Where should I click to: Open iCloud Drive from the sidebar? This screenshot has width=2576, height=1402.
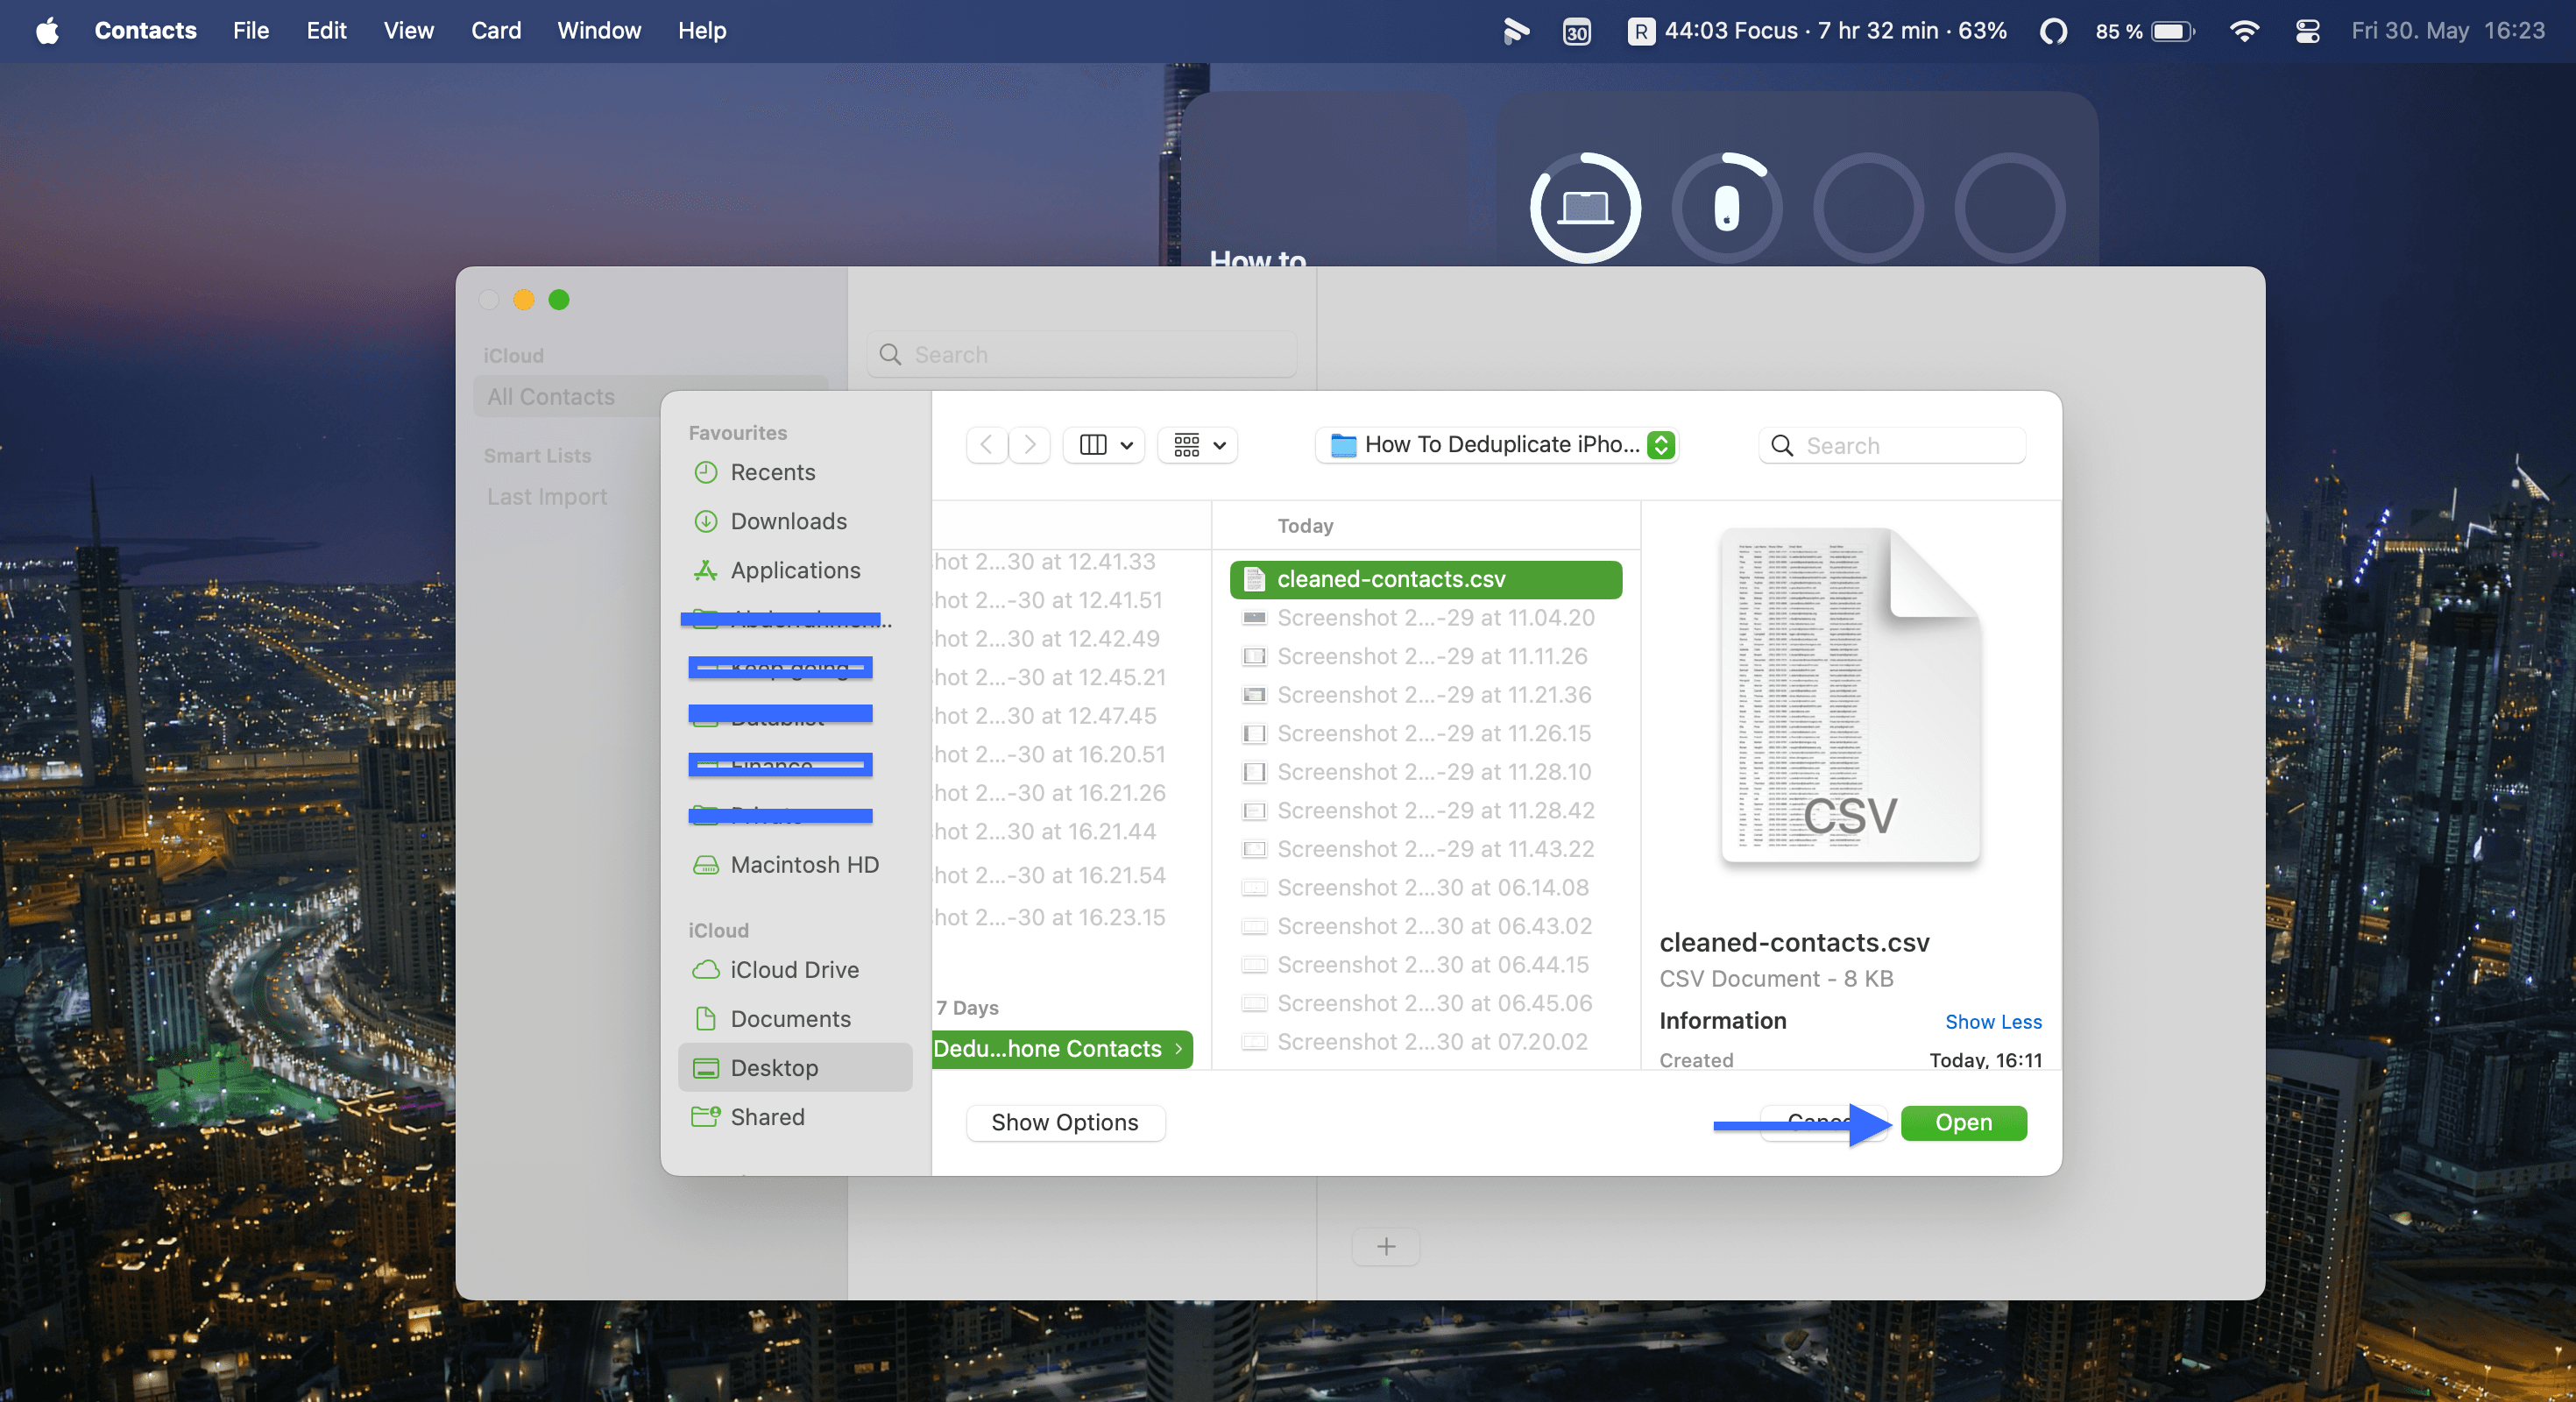(794, 969)
